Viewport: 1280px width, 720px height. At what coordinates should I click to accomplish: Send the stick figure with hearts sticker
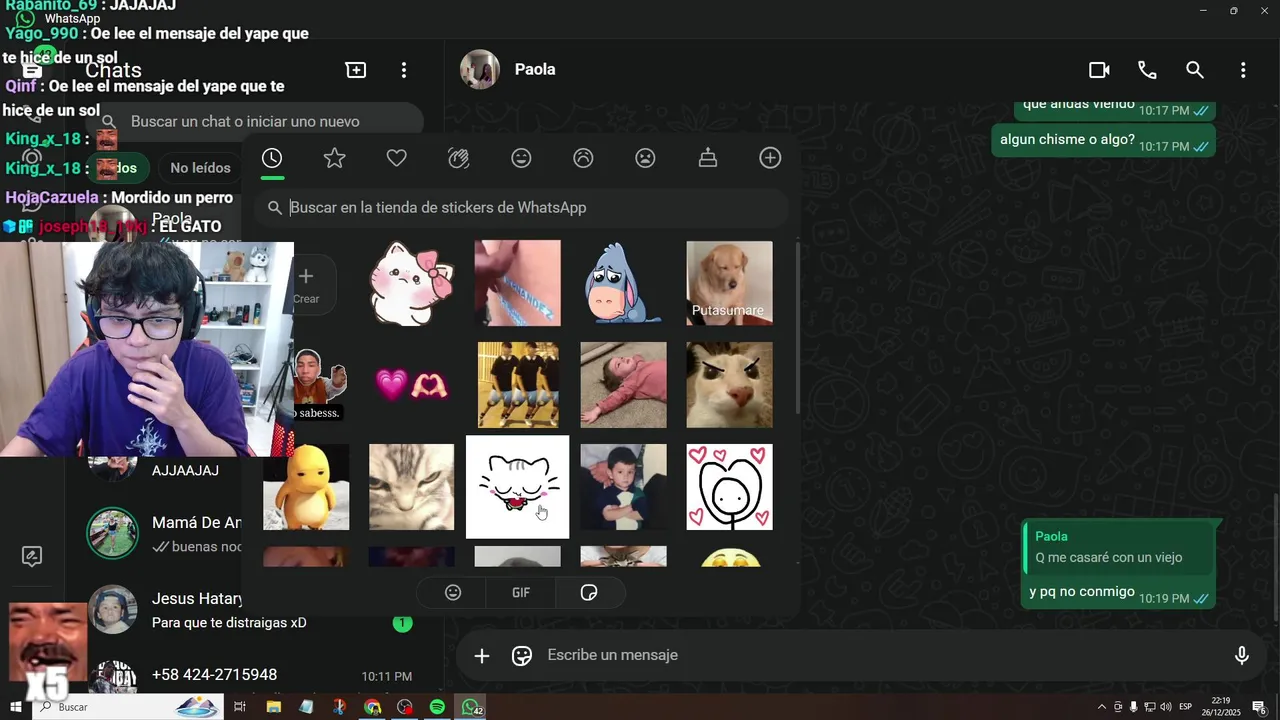point(729,487)
